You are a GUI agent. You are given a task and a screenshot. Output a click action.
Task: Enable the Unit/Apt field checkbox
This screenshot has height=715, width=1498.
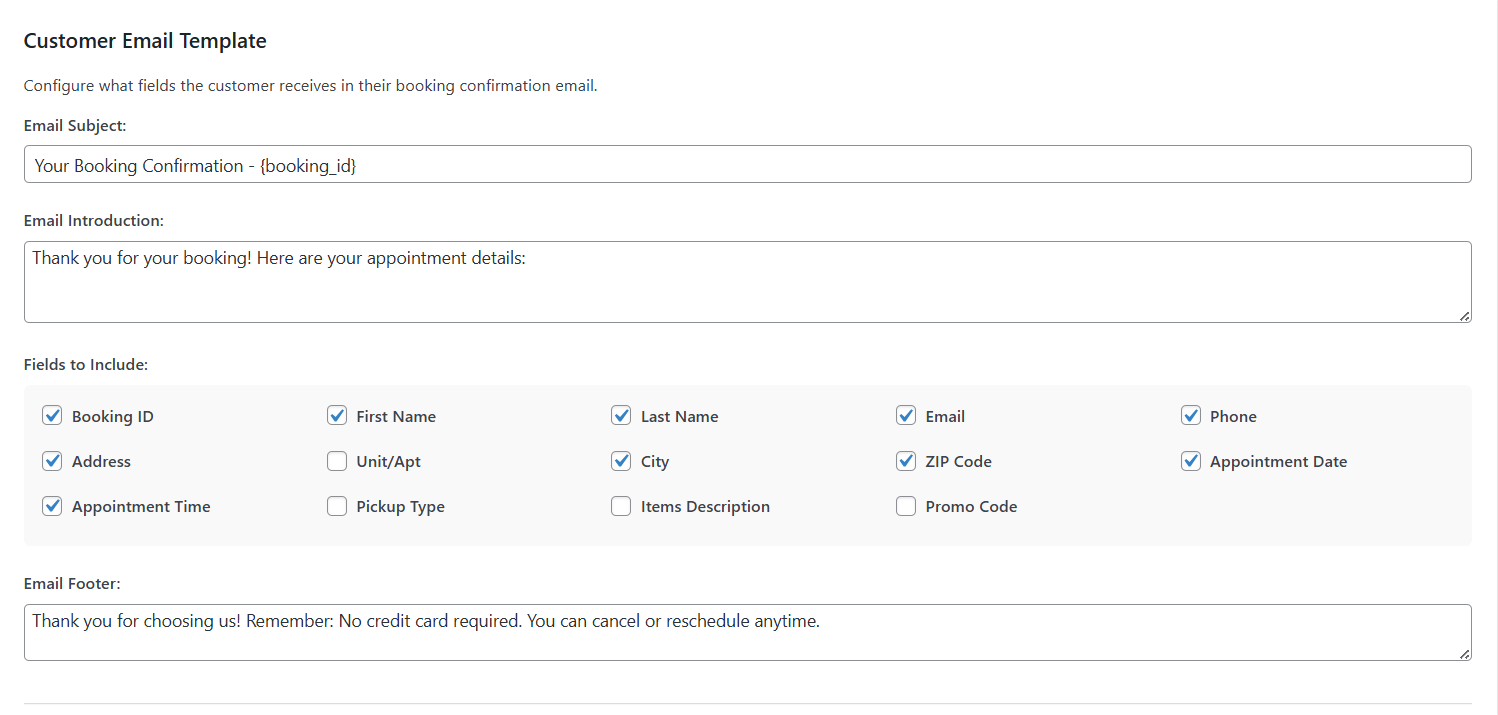(x=337, y=461)
